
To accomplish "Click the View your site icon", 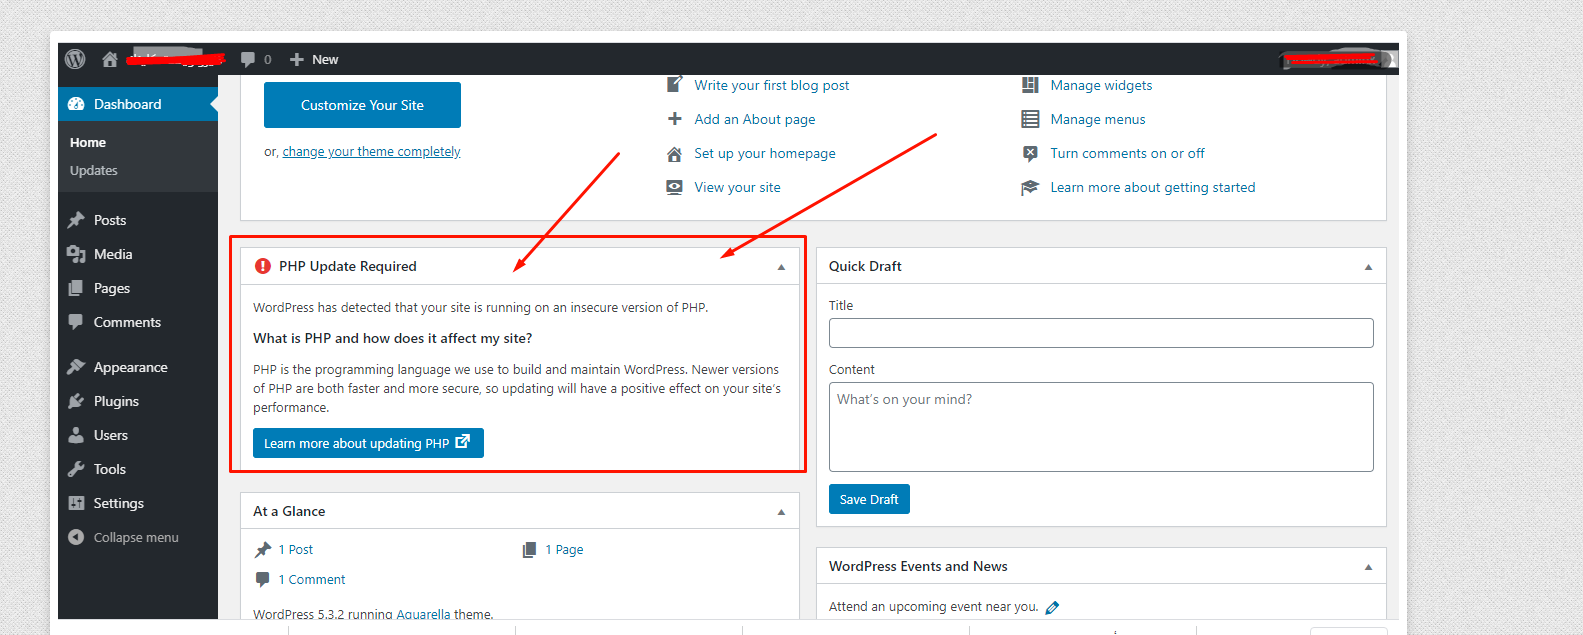I will click(x=675, y=188).
